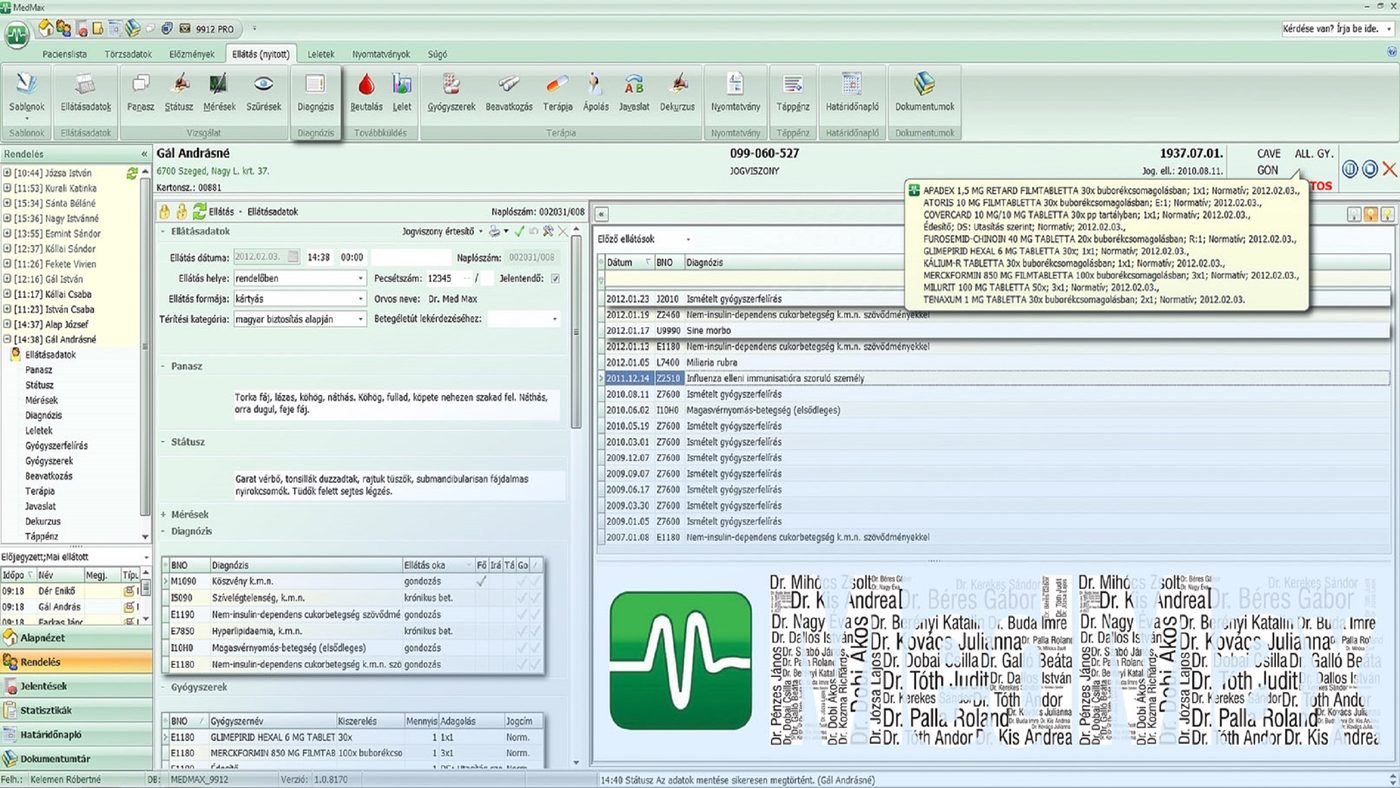Switch to the Törzsadatok tab

pyautogui.click(x=128, y=53)
